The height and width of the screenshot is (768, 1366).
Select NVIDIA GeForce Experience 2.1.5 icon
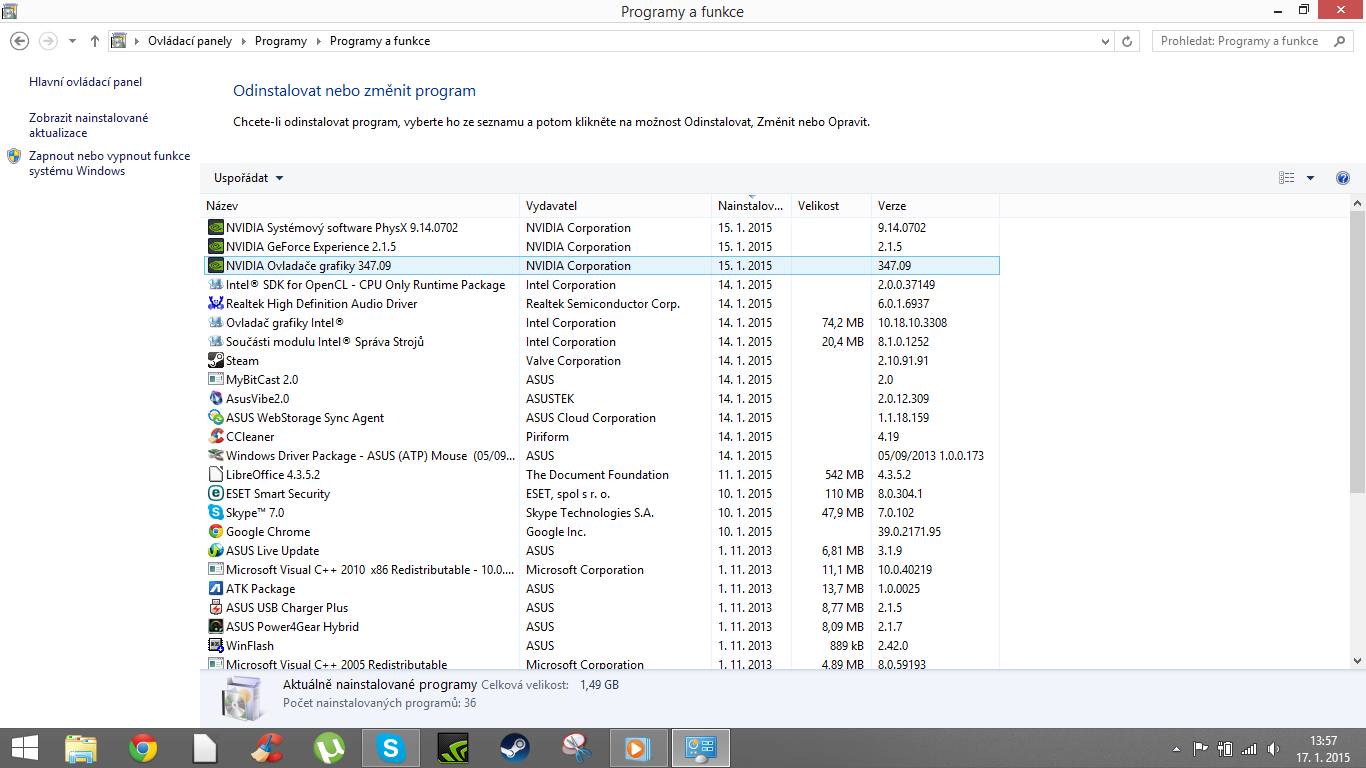tap(215, 247)
